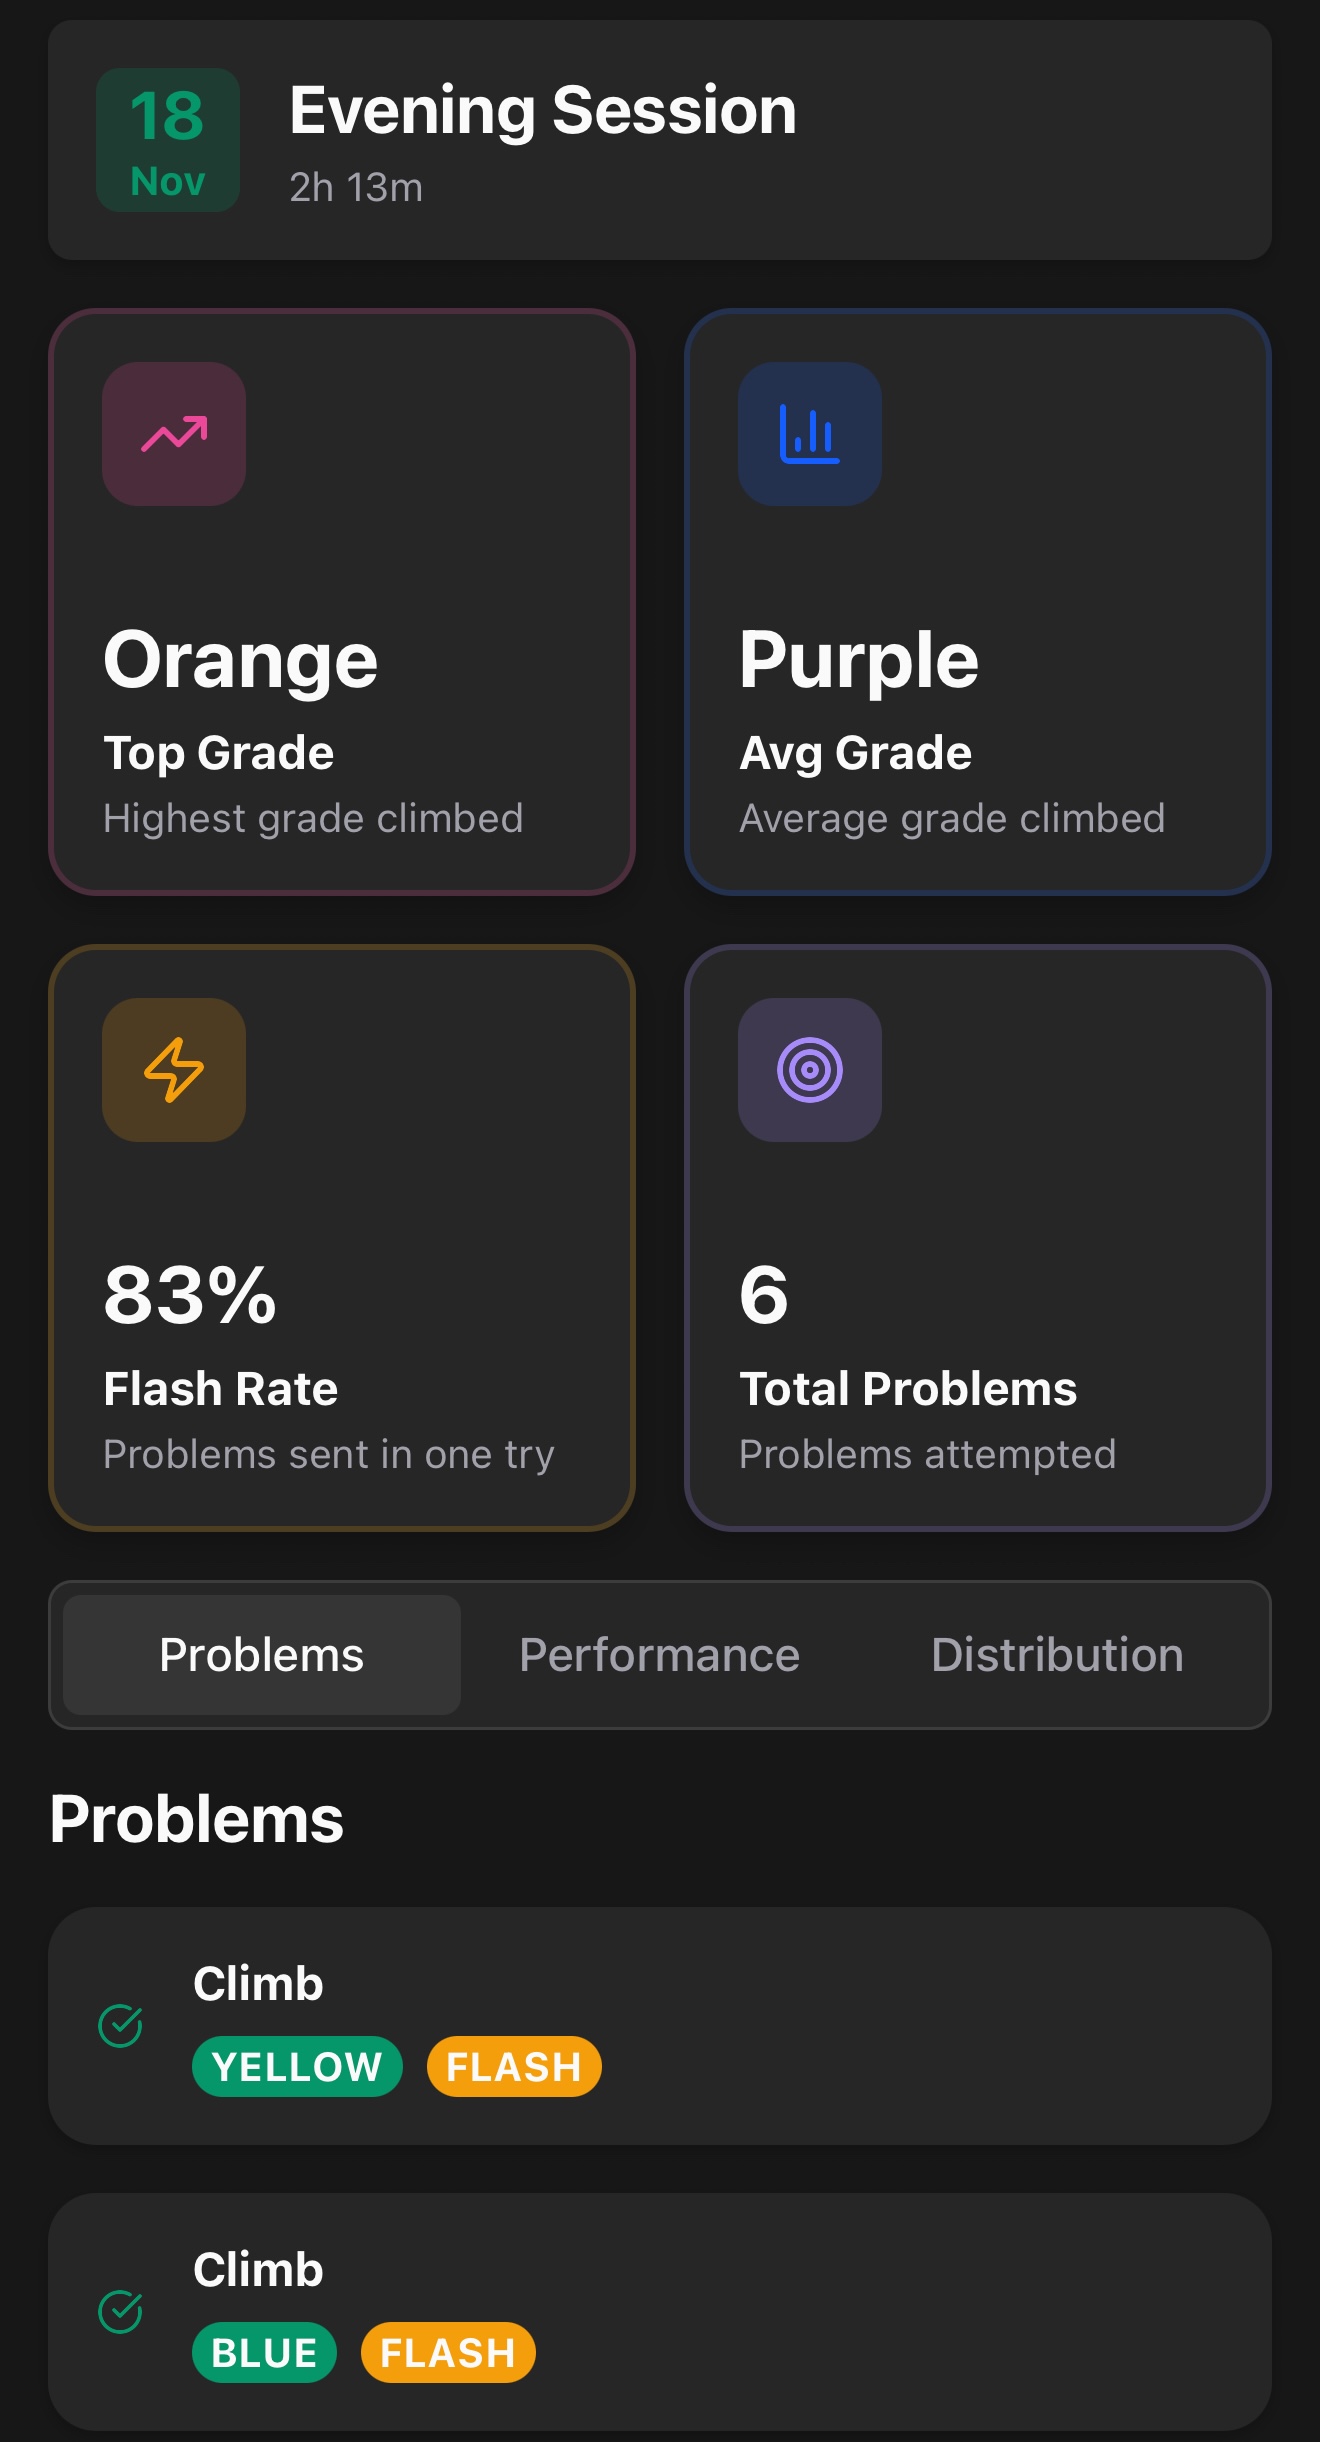Toggle the check circle on Blue climb
The height and width of the screenshot is (2442, 1320).
[x=121, y=2312]
